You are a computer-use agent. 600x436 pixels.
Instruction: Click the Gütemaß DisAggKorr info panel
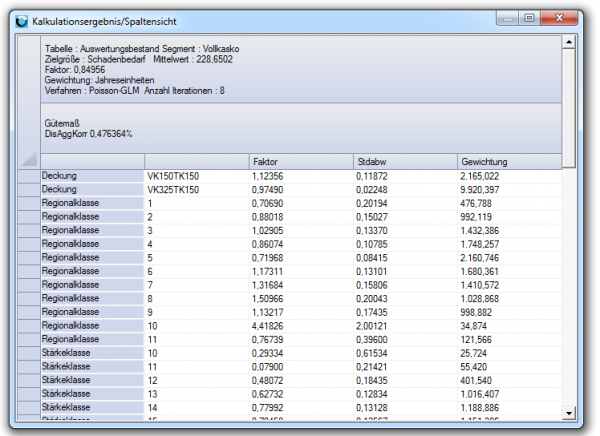coord(301,129)
